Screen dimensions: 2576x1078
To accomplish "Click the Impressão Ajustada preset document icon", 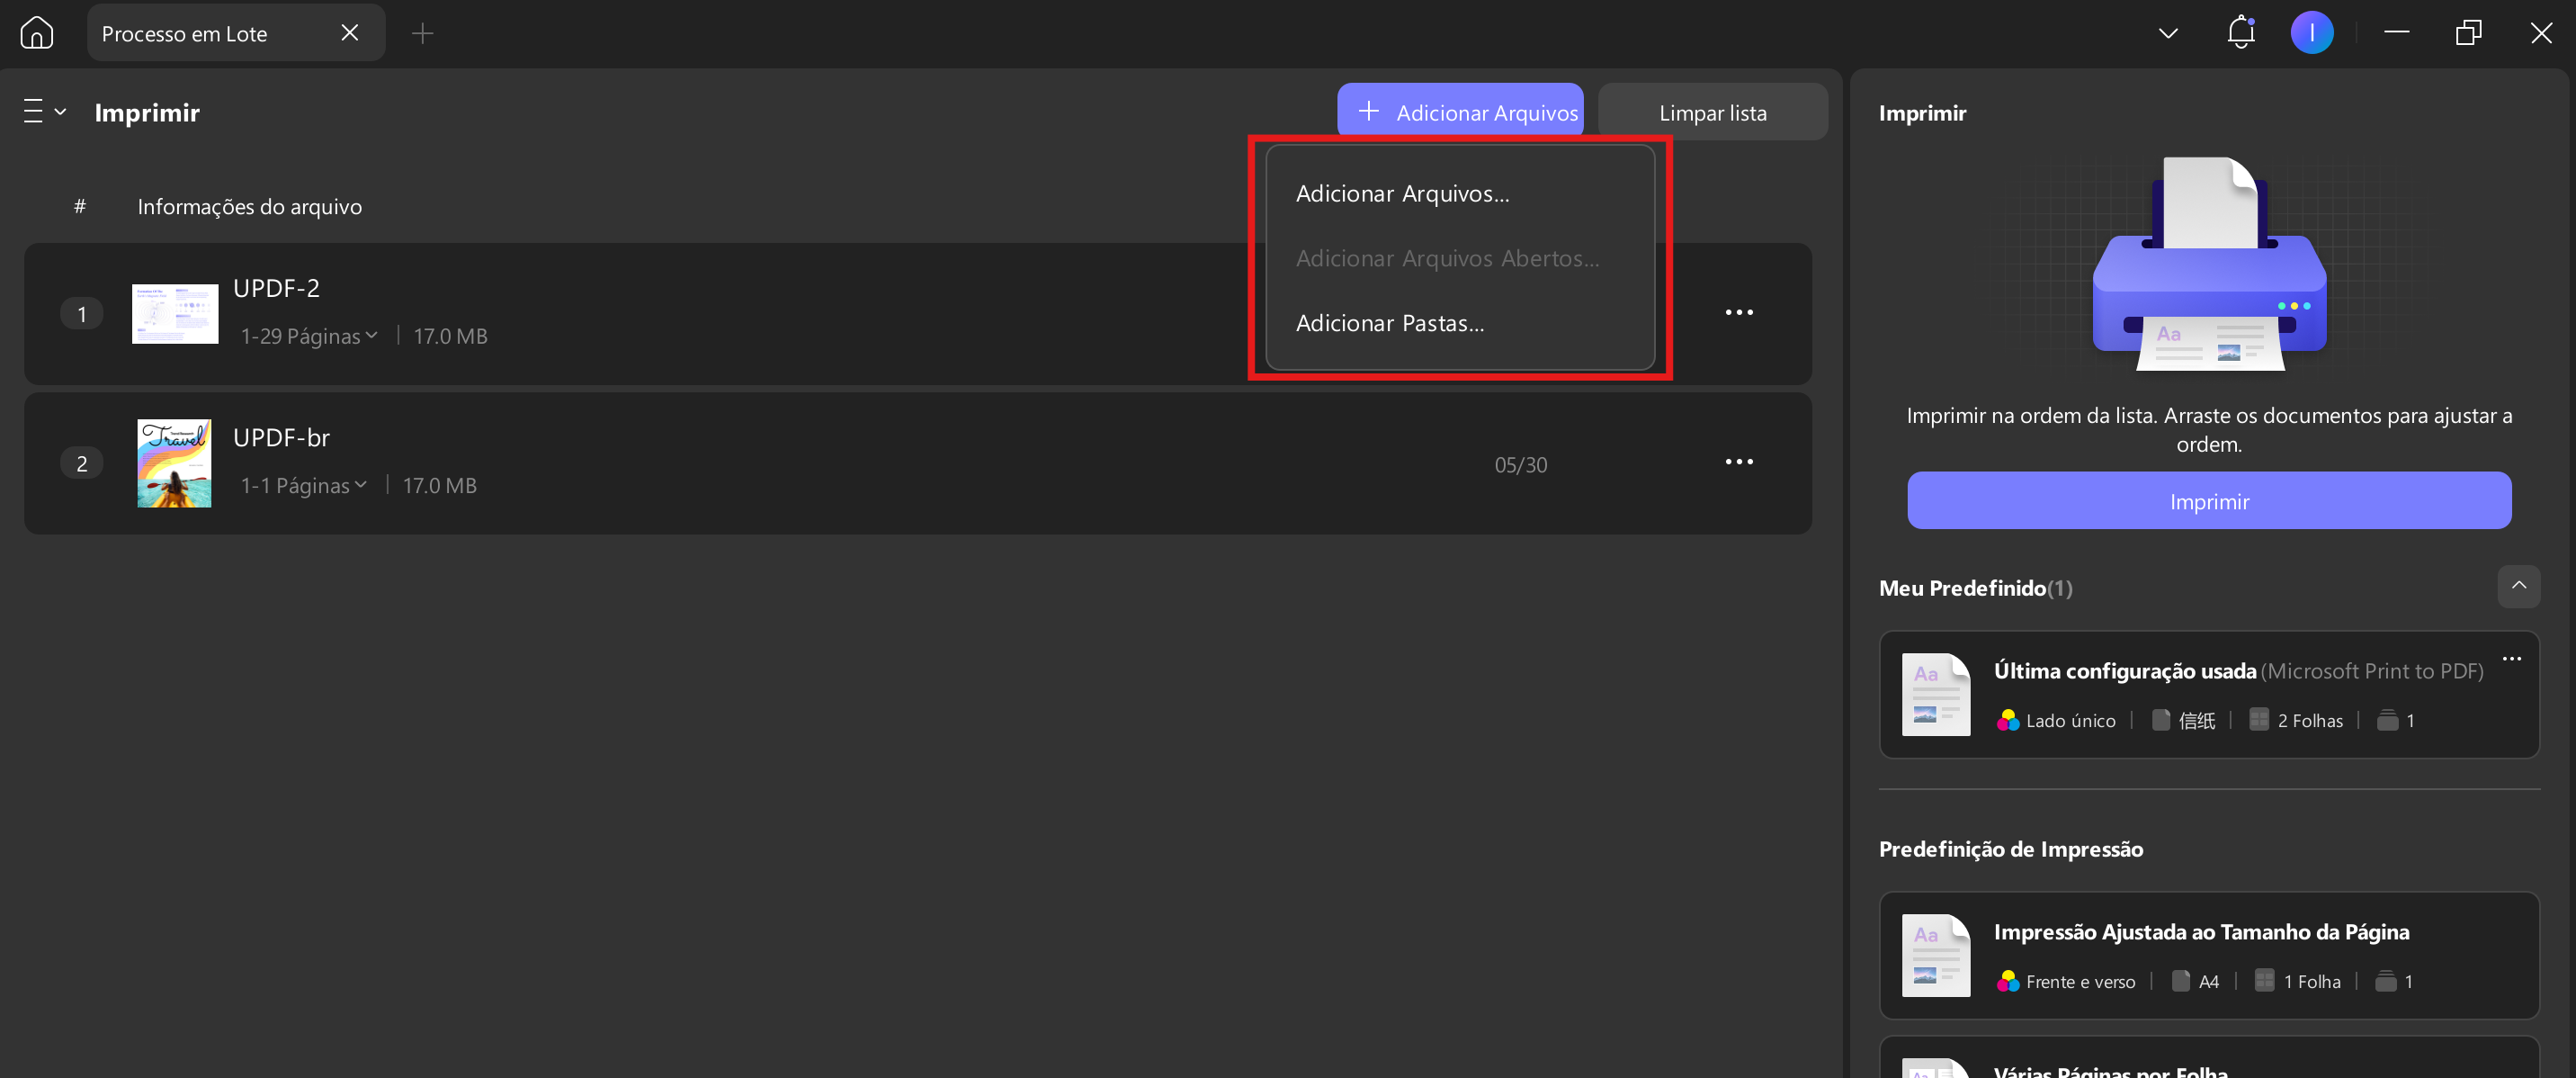I will 1936,956.
